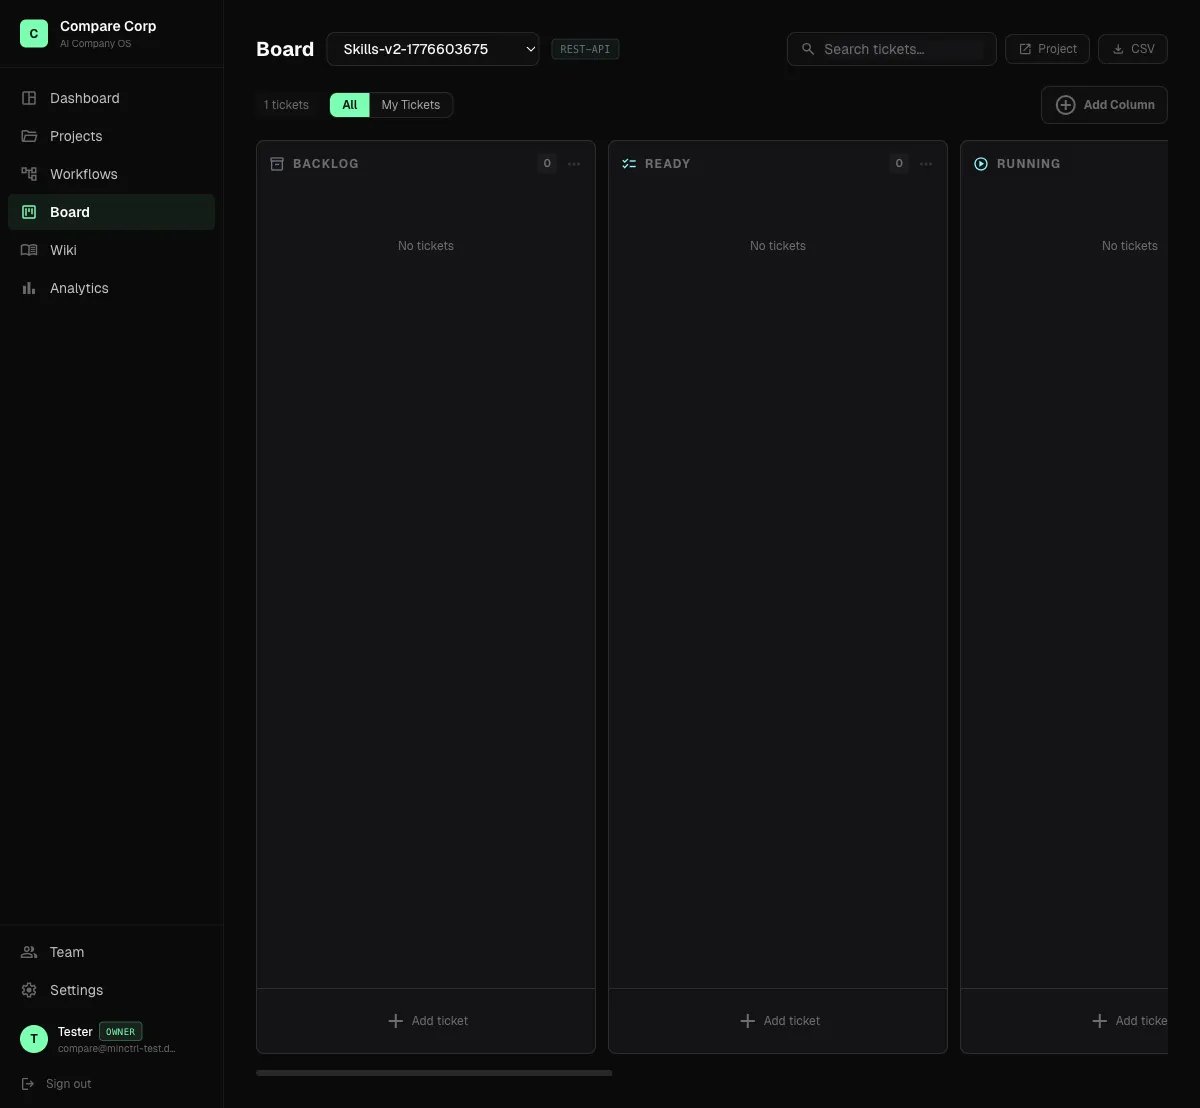Click the plus-circle icon of Add Column
Screen dimensions: 1200x1108
tap(1066, 105)
